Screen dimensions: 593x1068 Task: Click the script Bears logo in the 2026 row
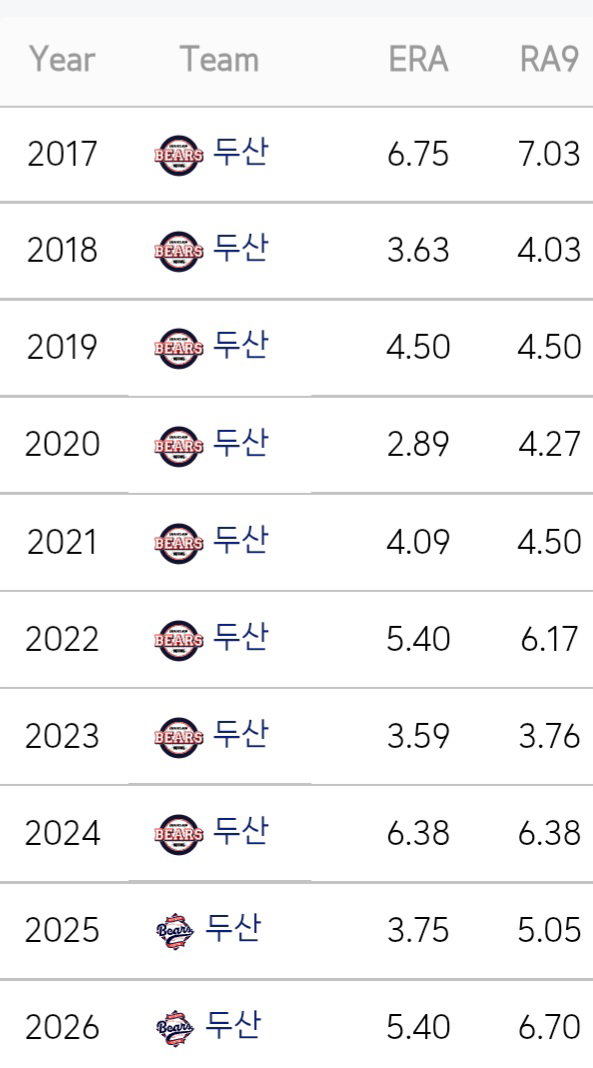[x=175, y=1028]
